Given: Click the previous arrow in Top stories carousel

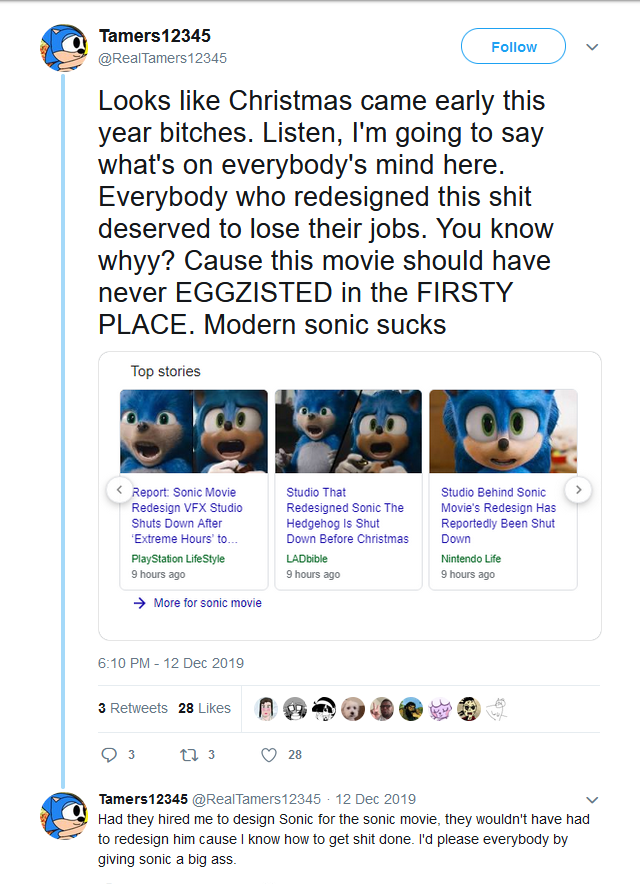Looking at the screenshot, I should click(x=118, y=490).
